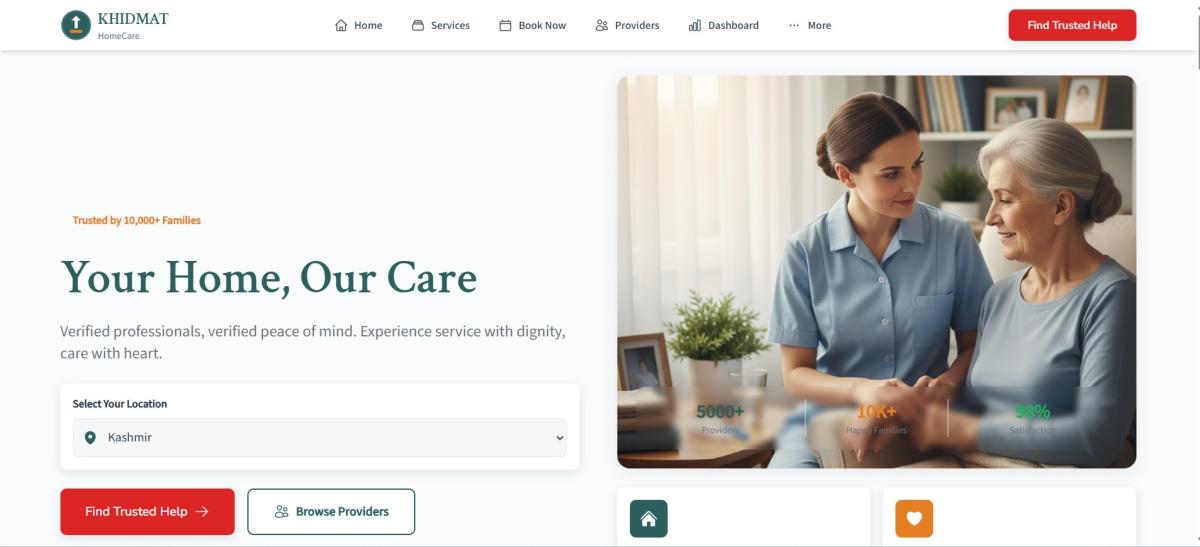This screenshot has height=547, width=1200.
Task: Open the More navigation menu
Action: click(809, 25)
